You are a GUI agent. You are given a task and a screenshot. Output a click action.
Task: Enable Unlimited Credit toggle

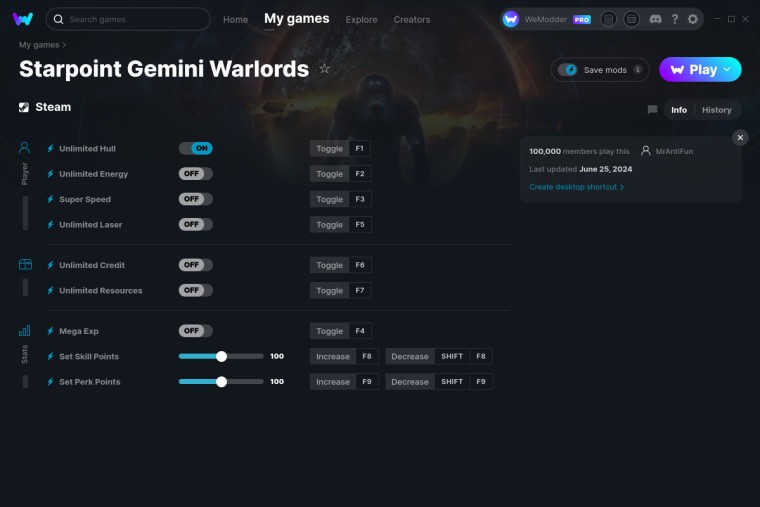tap(196, 265)
